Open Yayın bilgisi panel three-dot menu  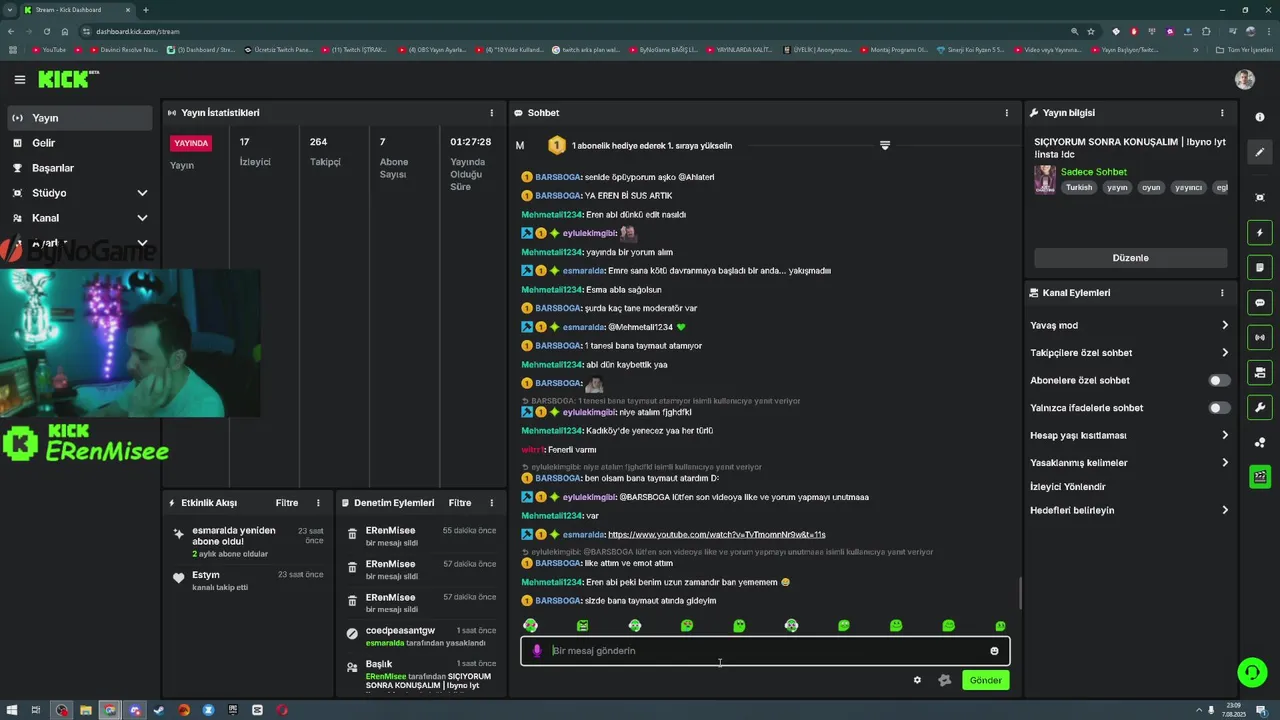pos(1221,113)
